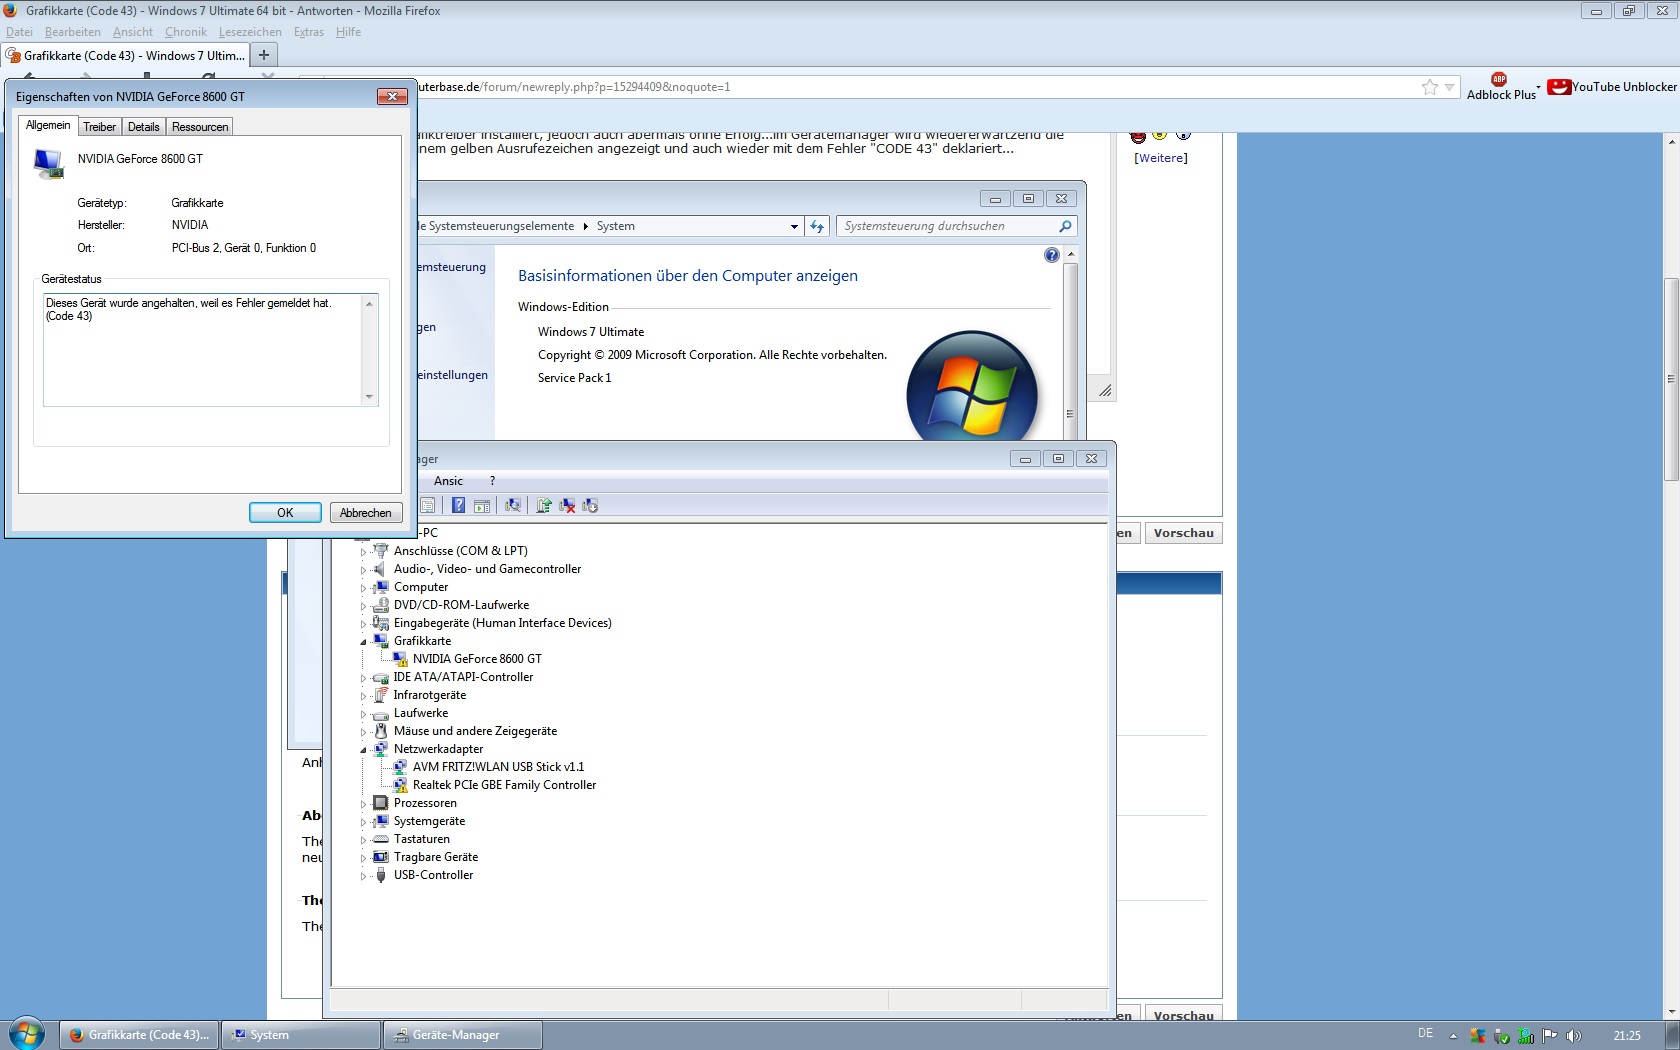1680x1050 pixels.
Task: Click the DE language indicator
Action: tap(1425, 1034)
